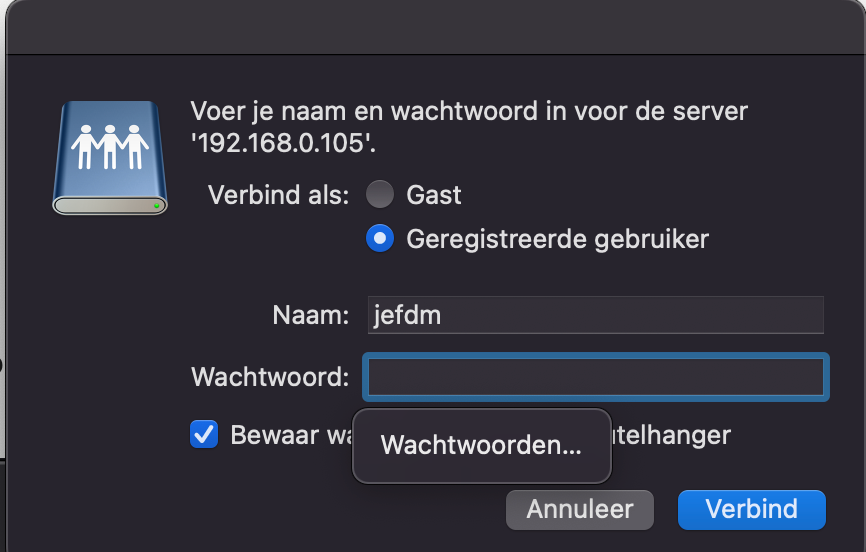
Task: Click the "Wachtwoord:" label
Action: pyautogui.click(x=270, y=377)
